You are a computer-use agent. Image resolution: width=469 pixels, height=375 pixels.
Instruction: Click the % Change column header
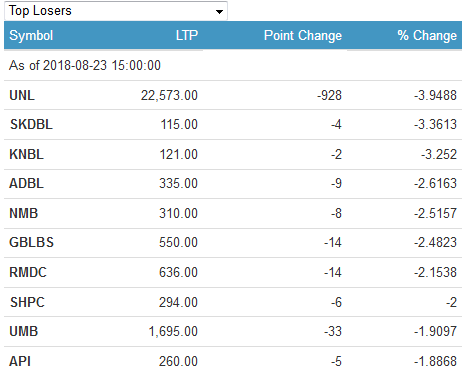(x=427, y=35)
